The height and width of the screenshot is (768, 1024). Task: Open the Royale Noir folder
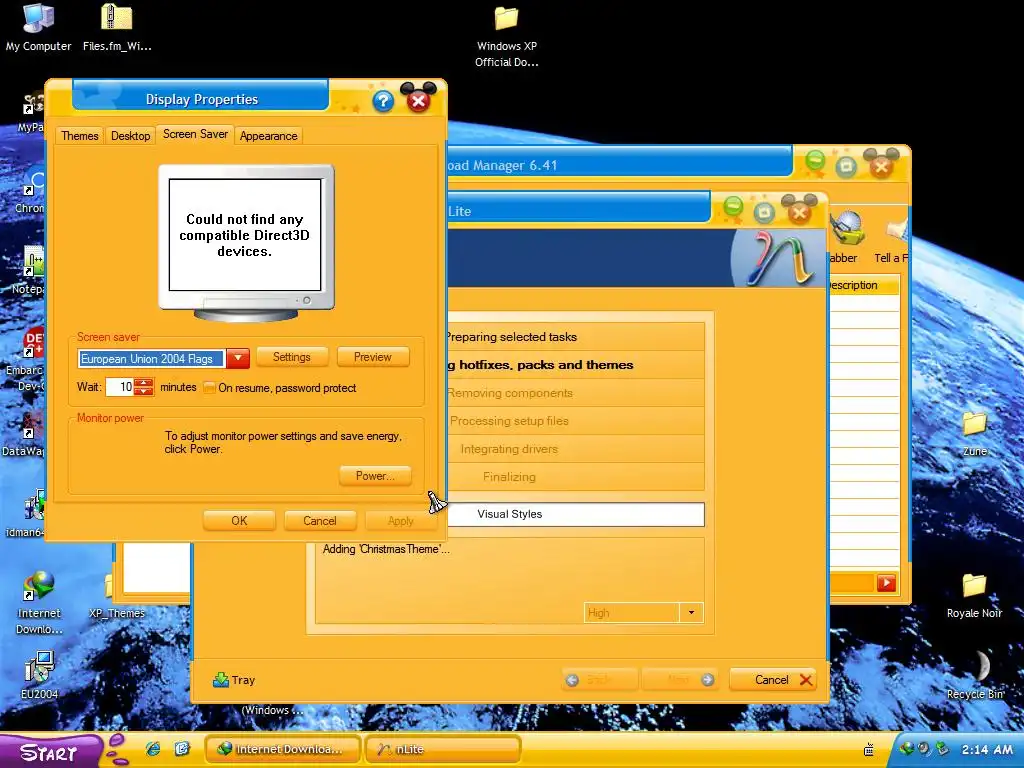[x=974, y=596]
